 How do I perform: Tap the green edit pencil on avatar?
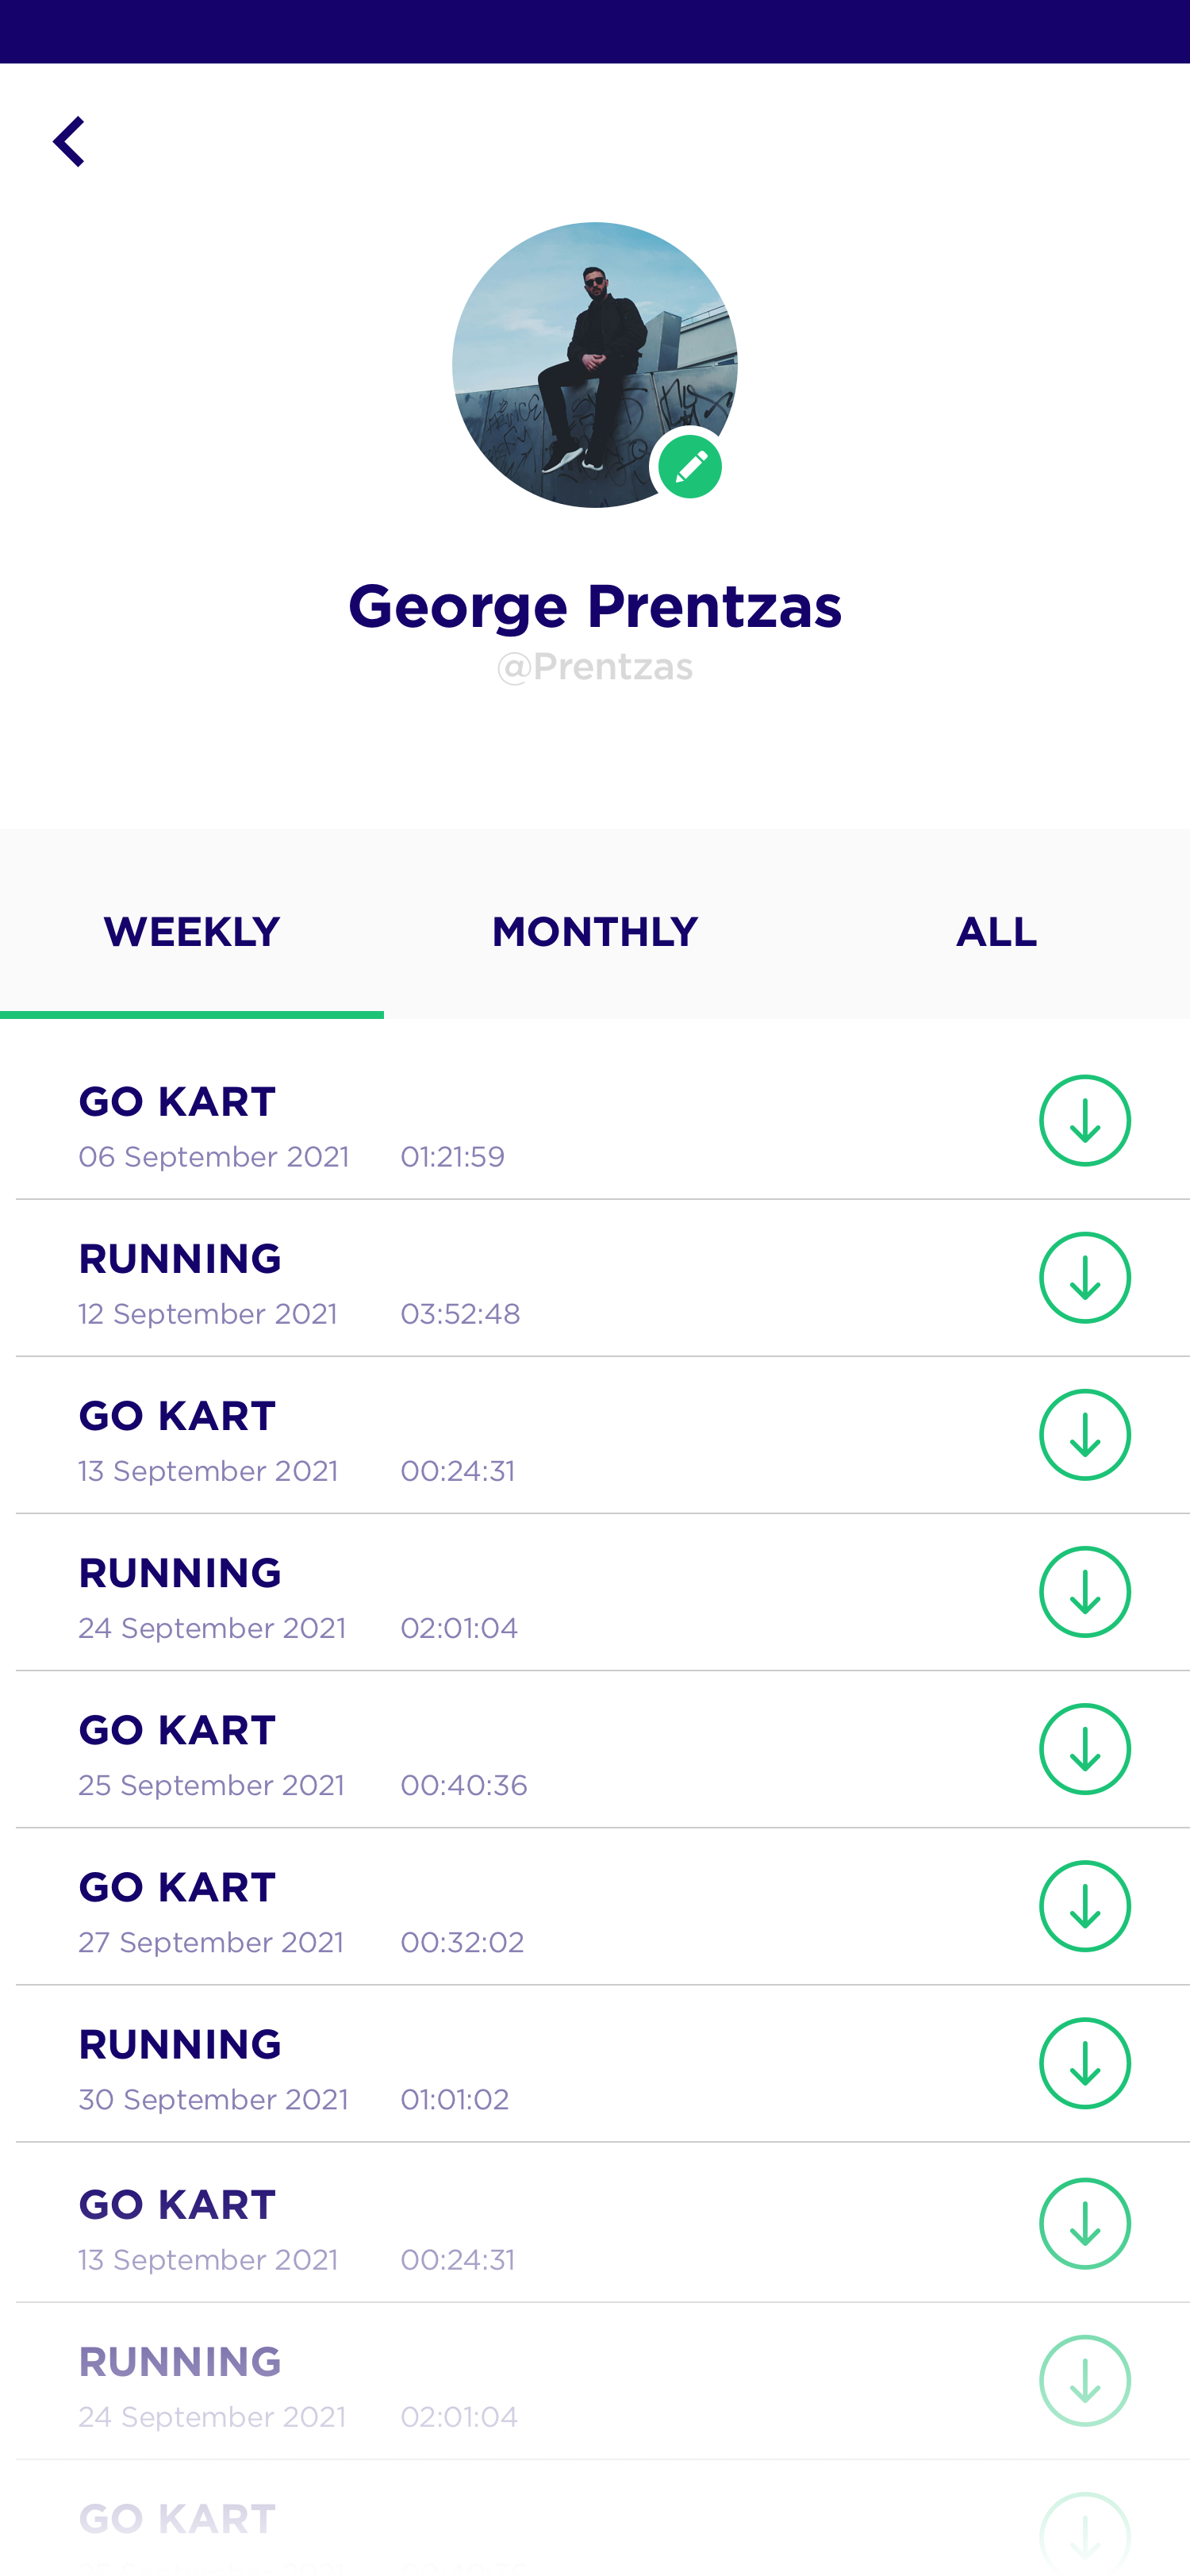coord(690,467)
